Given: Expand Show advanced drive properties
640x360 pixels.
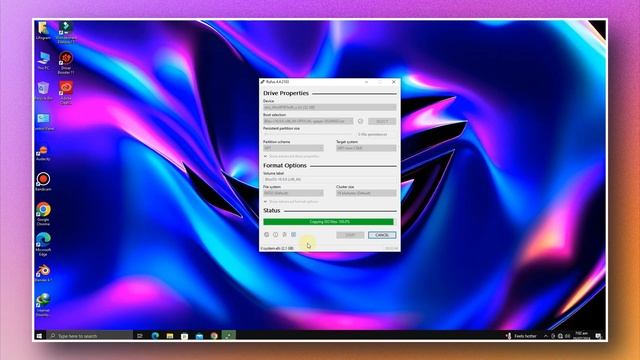Looking at the screenshot, I should 291,156.
